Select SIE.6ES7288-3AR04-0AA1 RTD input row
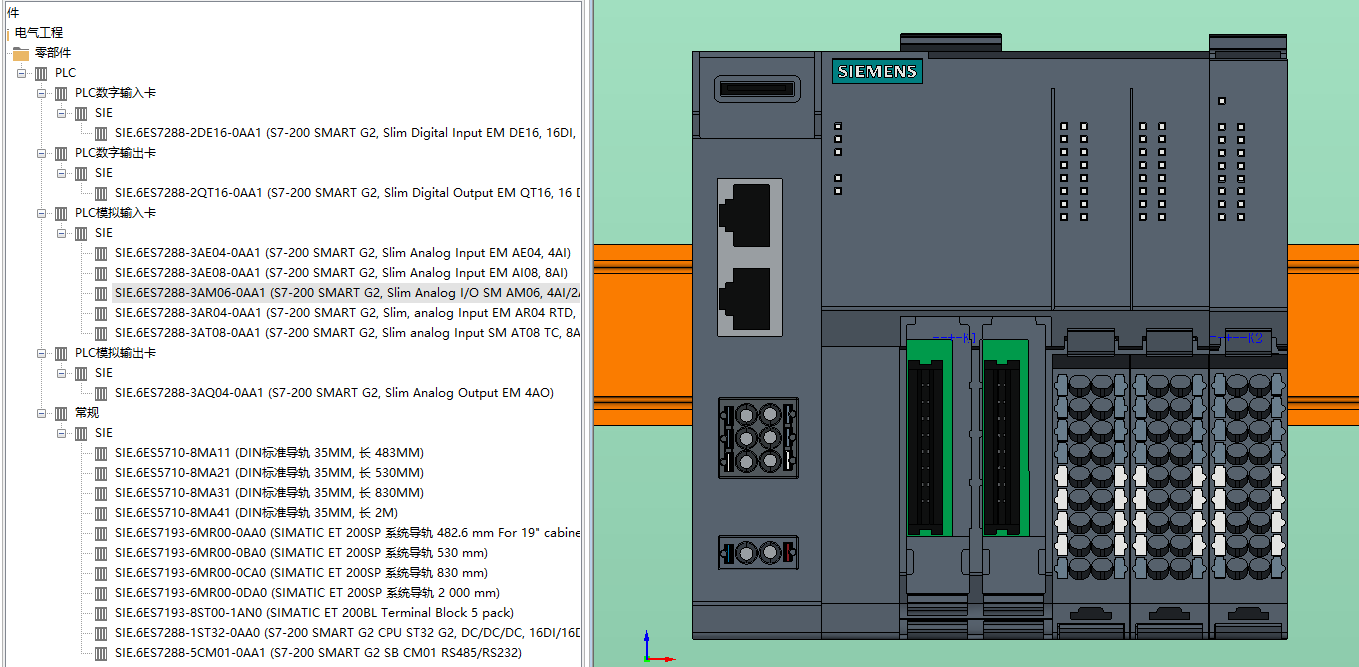Image resolution: width=1359 pixels, height=667 pixels. pyautogui.click(x=346, y=313)
